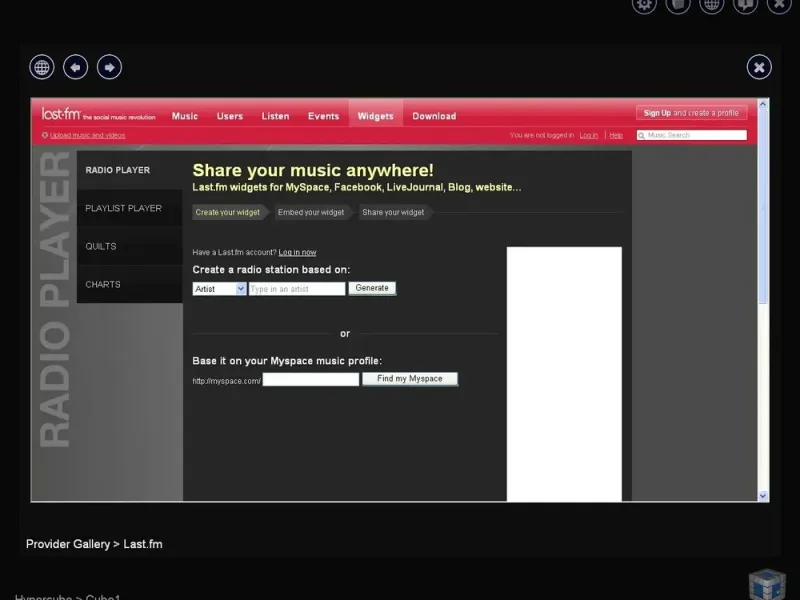This screenshot has height=600, width=800.
Task: Click the Find my Myspace button
Action: tap(410, 379)
